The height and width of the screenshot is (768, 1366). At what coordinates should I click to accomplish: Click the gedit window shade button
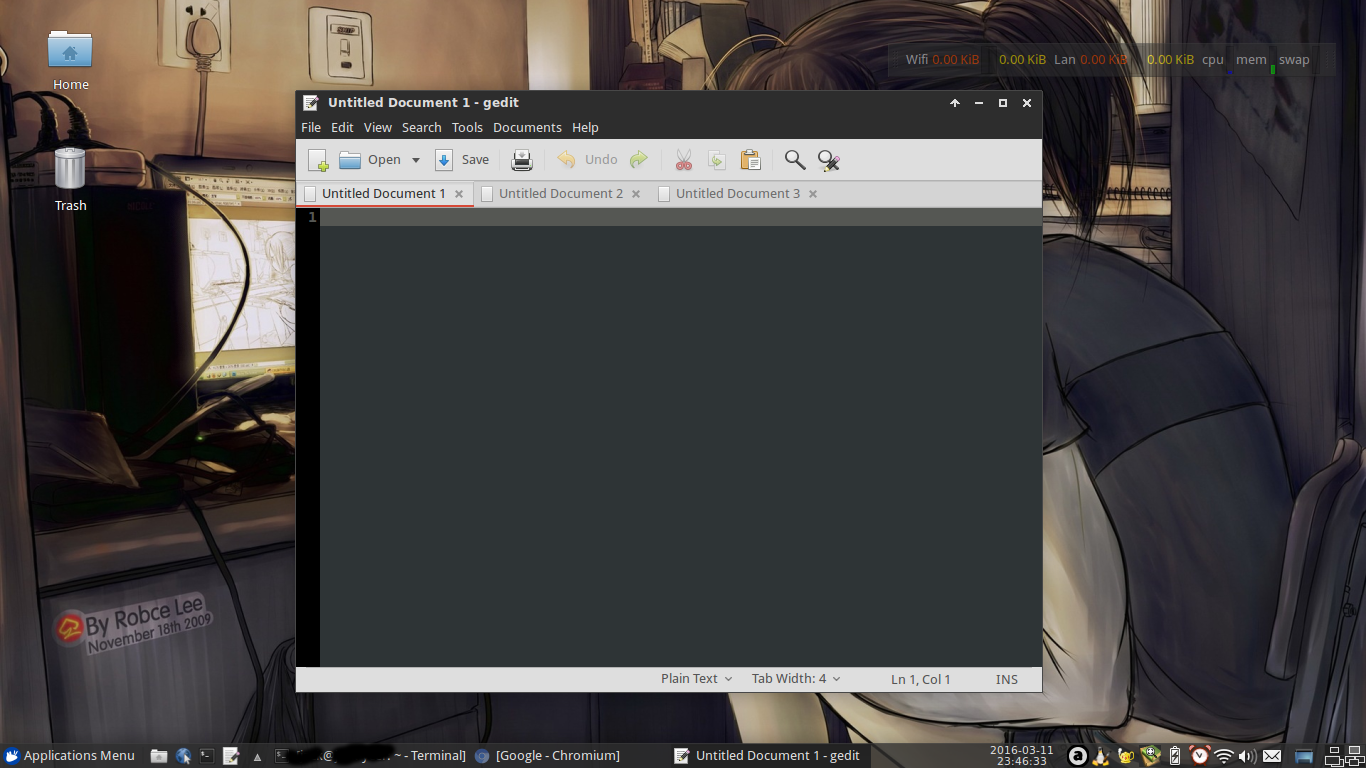click(955, 102)
